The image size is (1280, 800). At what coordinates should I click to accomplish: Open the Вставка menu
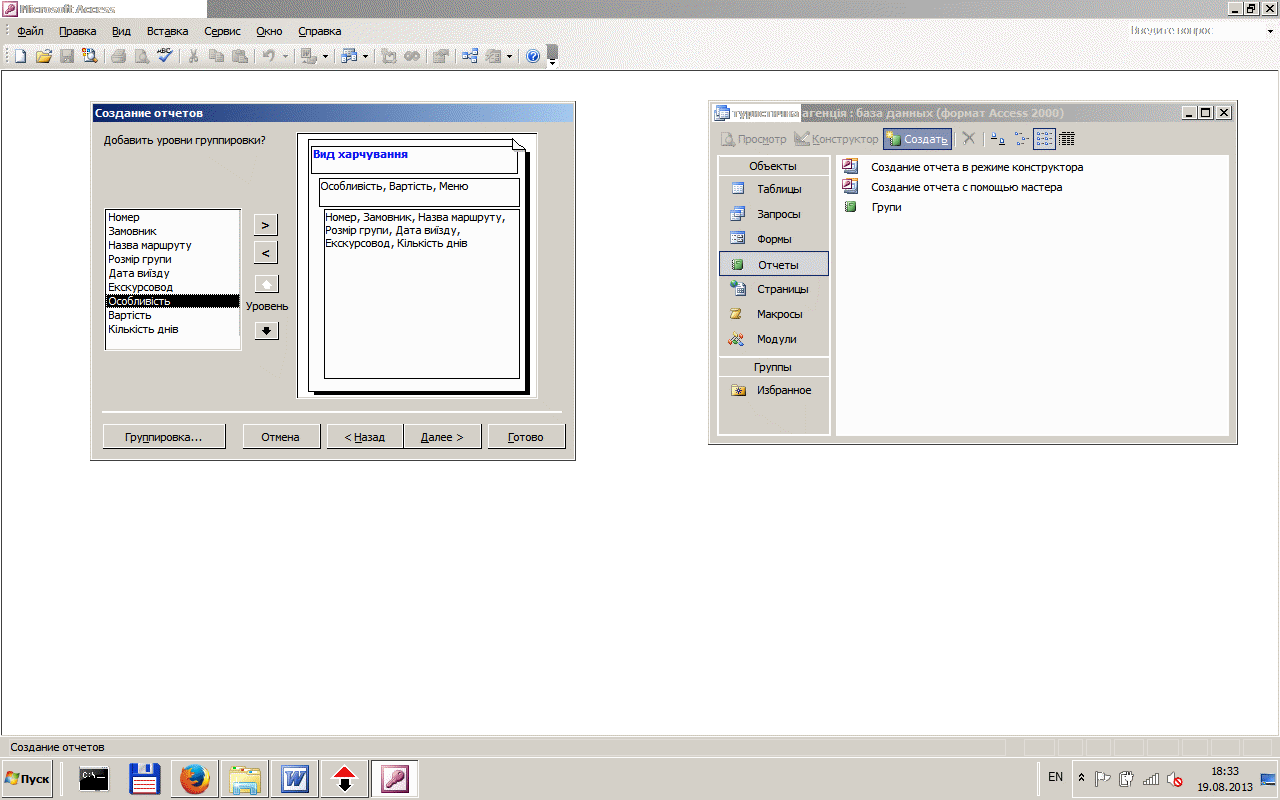coord(167,31)
